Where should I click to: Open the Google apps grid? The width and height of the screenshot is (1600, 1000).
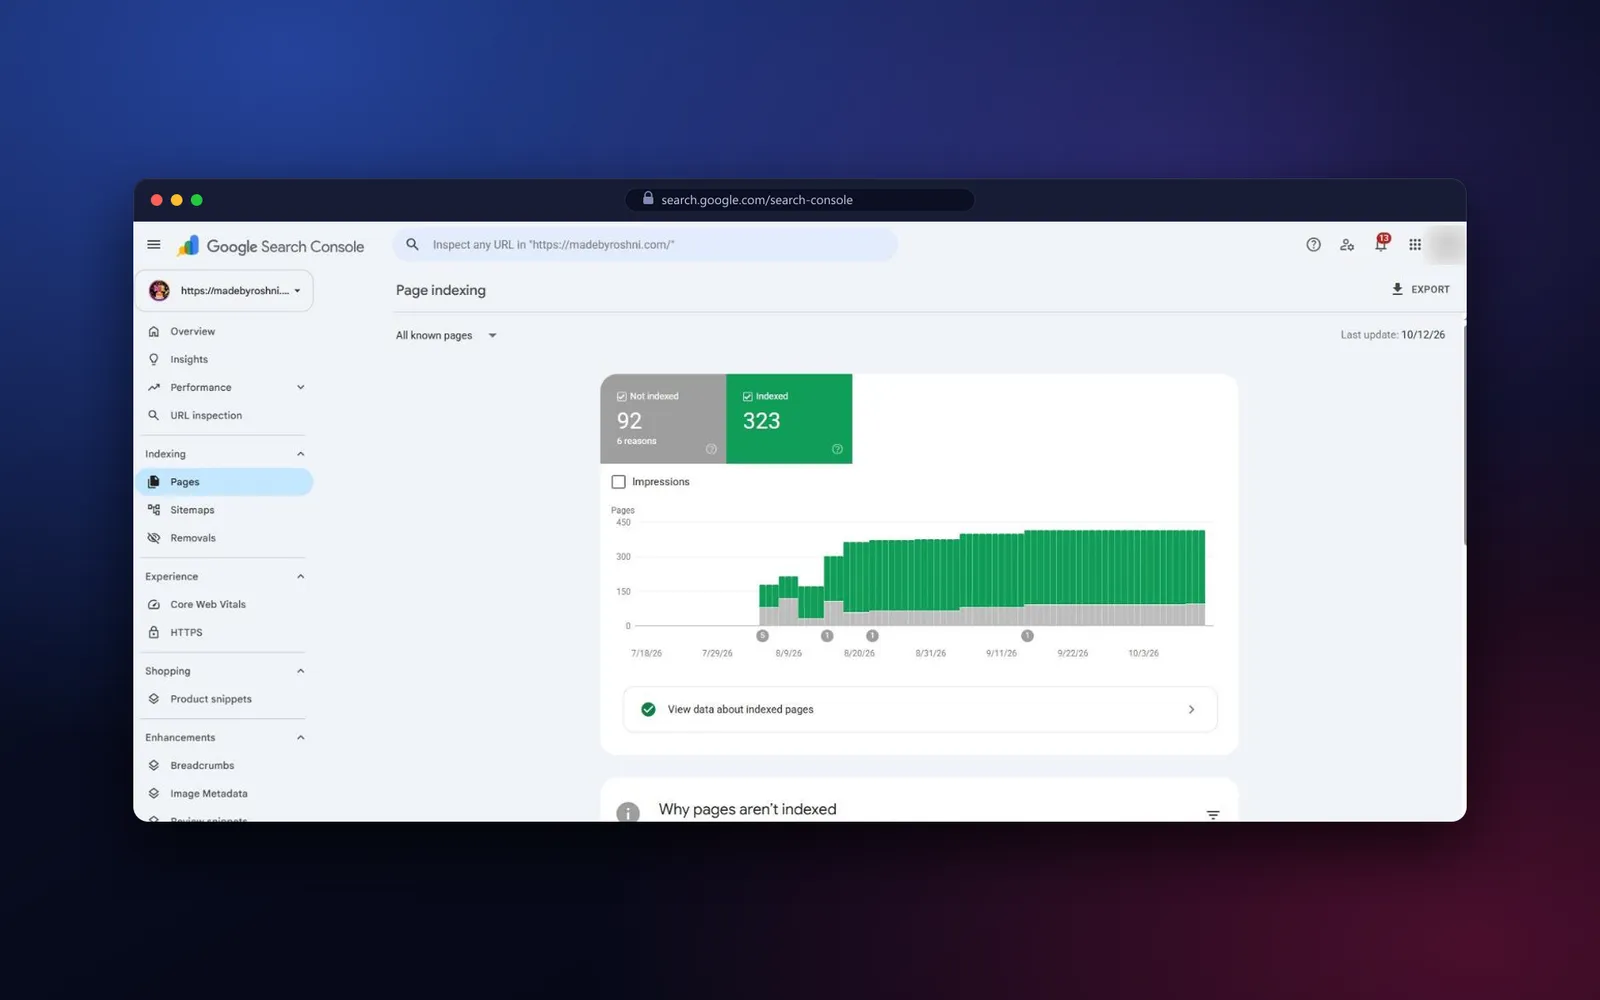click(x=1415, y=245)
